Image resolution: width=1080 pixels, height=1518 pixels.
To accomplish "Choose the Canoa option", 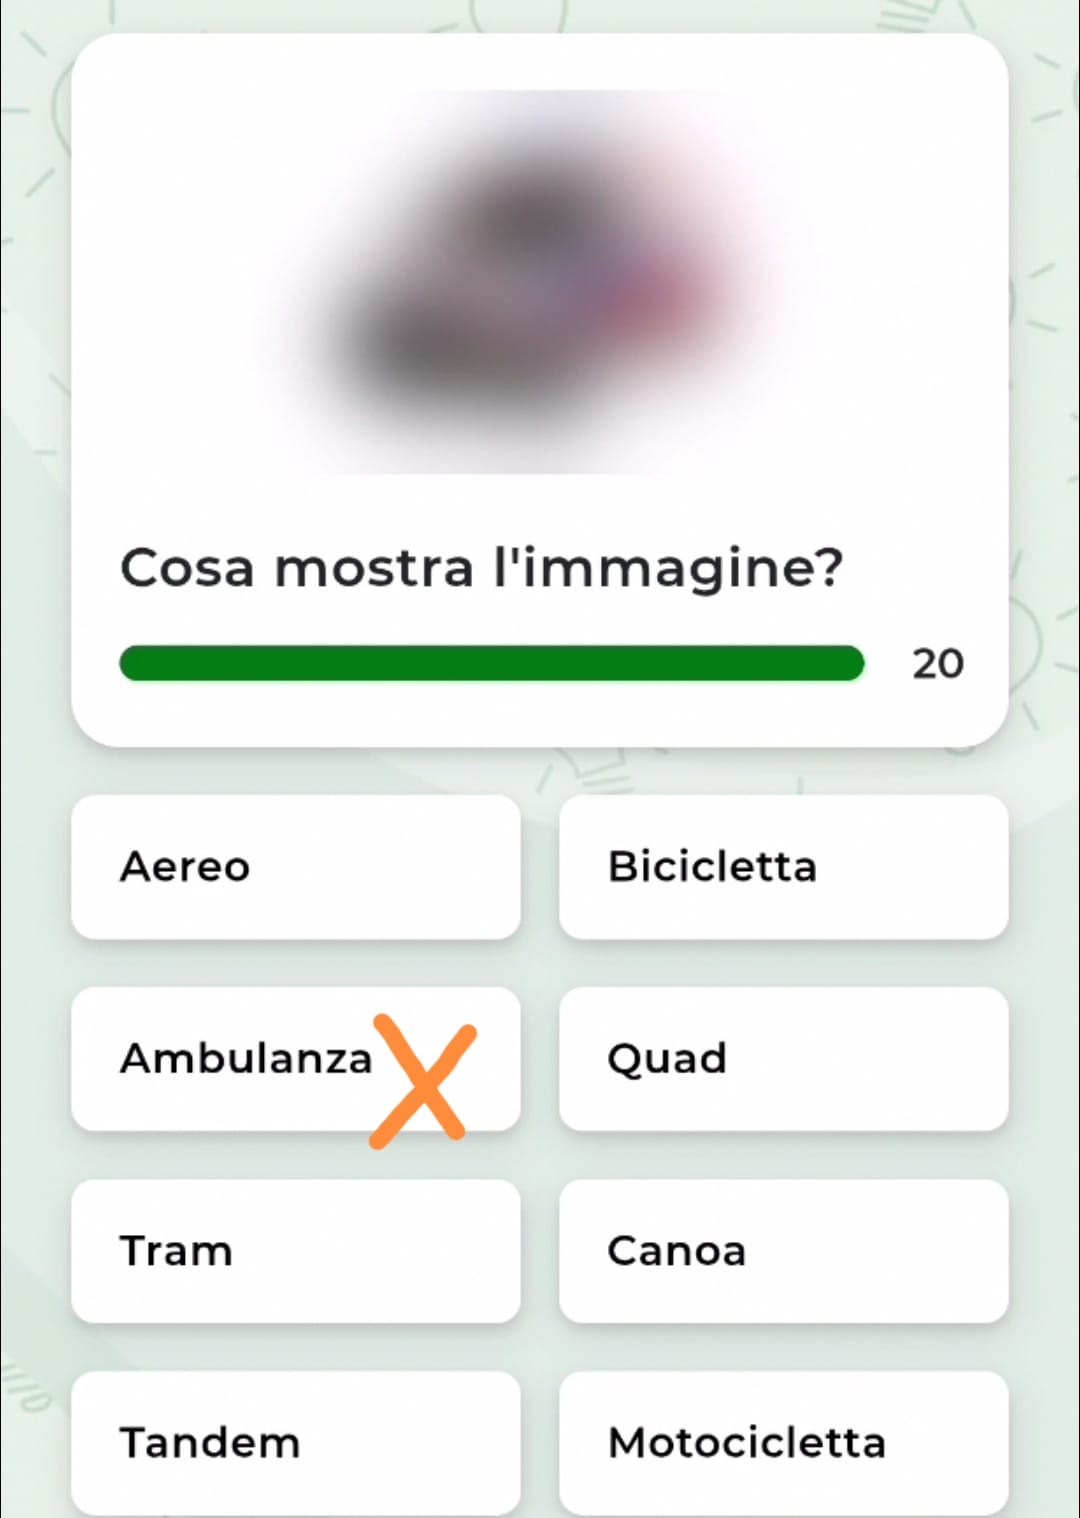I will 783,1250.
